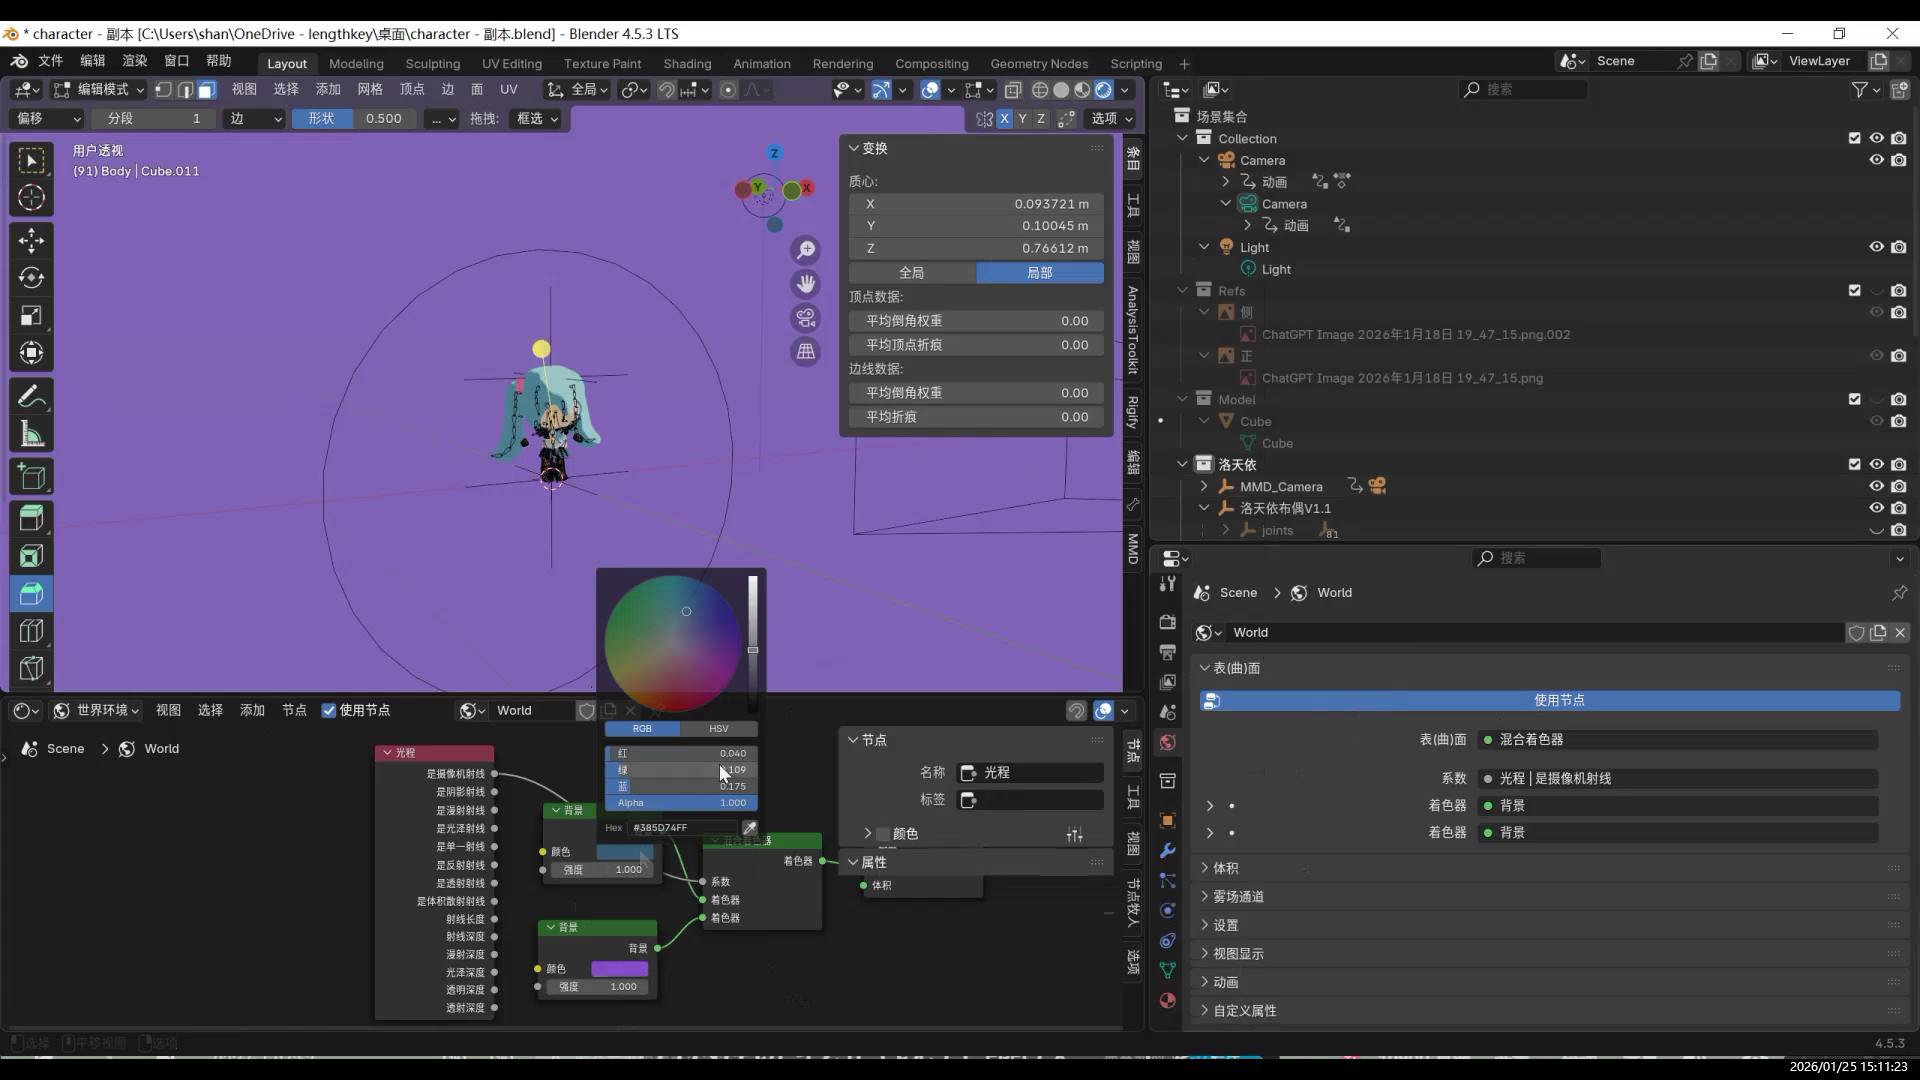1920x1080 pixels.
Task: Open the Modifier wrench properties tab
Action: pos(1167,851)
